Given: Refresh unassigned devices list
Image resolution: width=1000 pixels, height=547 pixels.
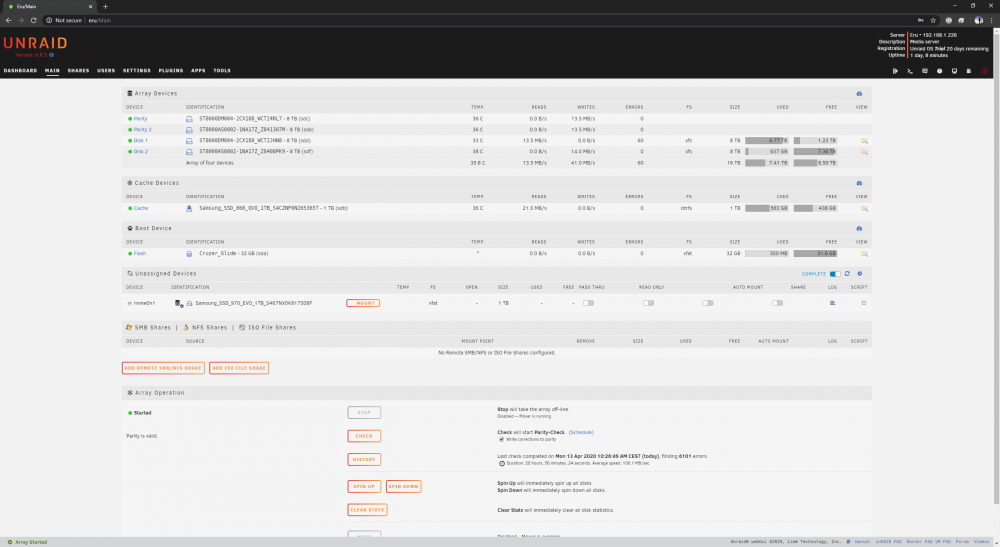Looking at the screenshot, I should click(847, 274).
